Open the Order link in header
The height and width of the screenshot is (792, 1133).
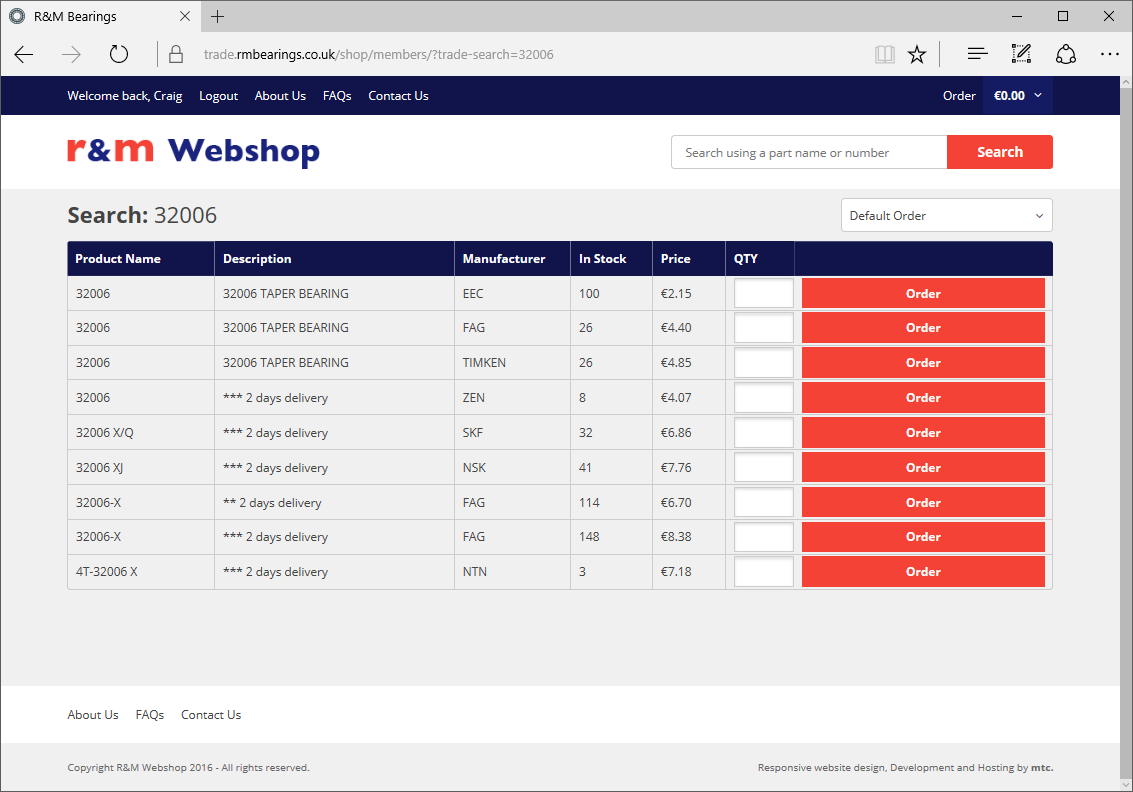click(x=959, y=95)
